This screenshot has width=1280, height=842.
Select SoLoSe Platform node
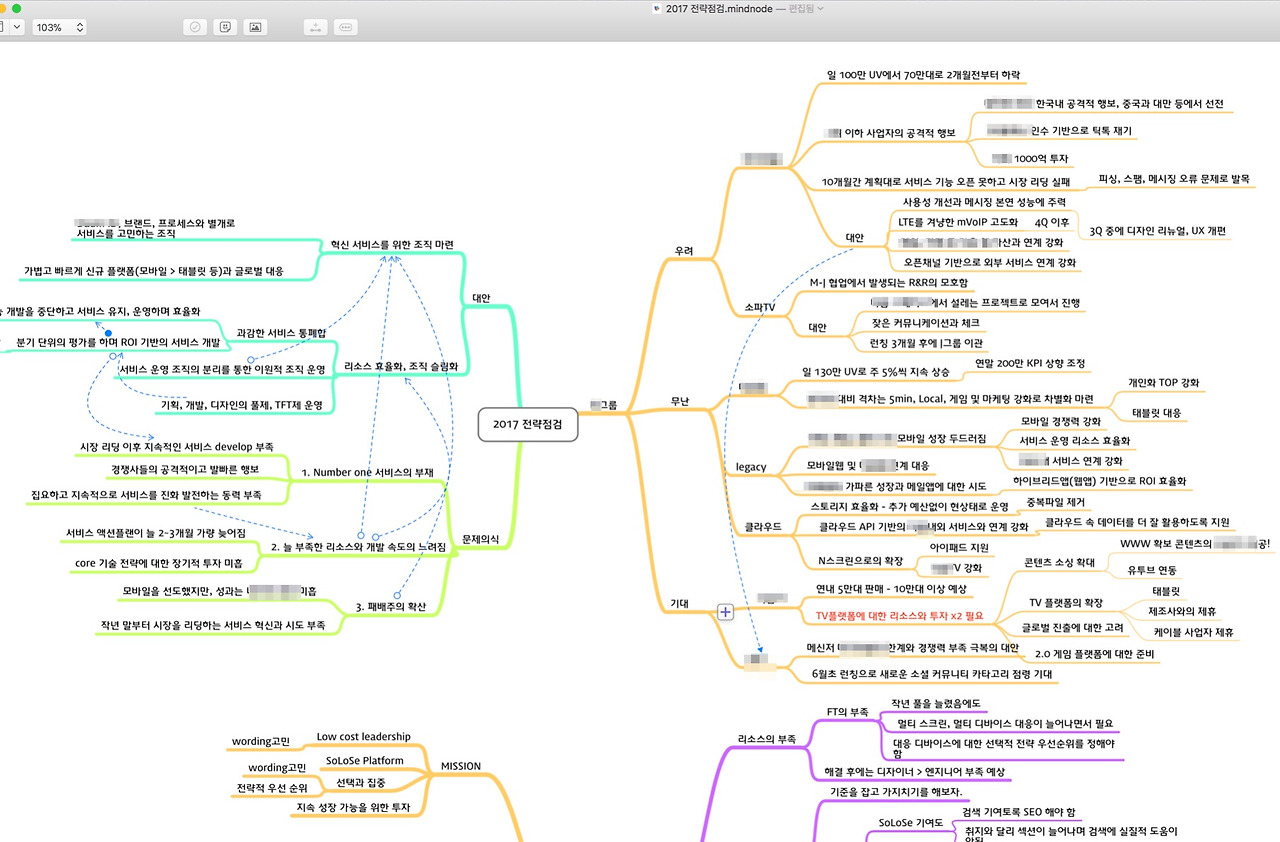pos(364,761)
